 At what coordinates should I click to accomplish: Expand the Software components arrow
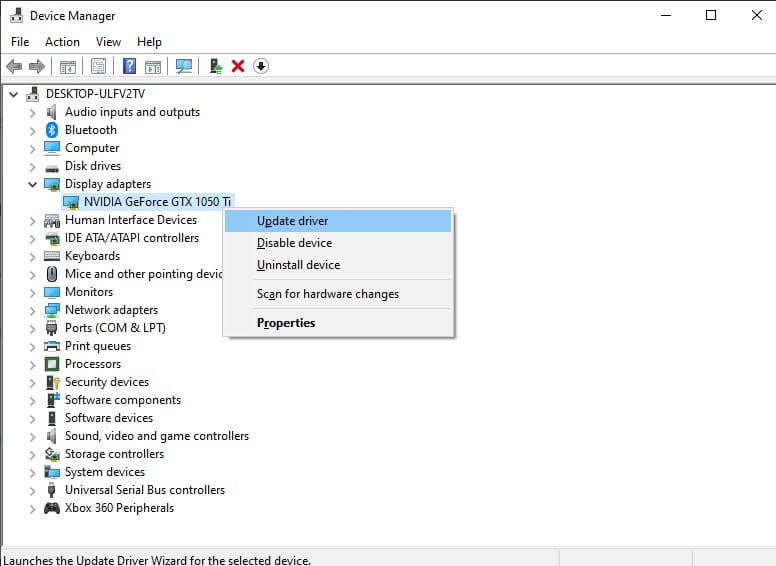(33, 400)
